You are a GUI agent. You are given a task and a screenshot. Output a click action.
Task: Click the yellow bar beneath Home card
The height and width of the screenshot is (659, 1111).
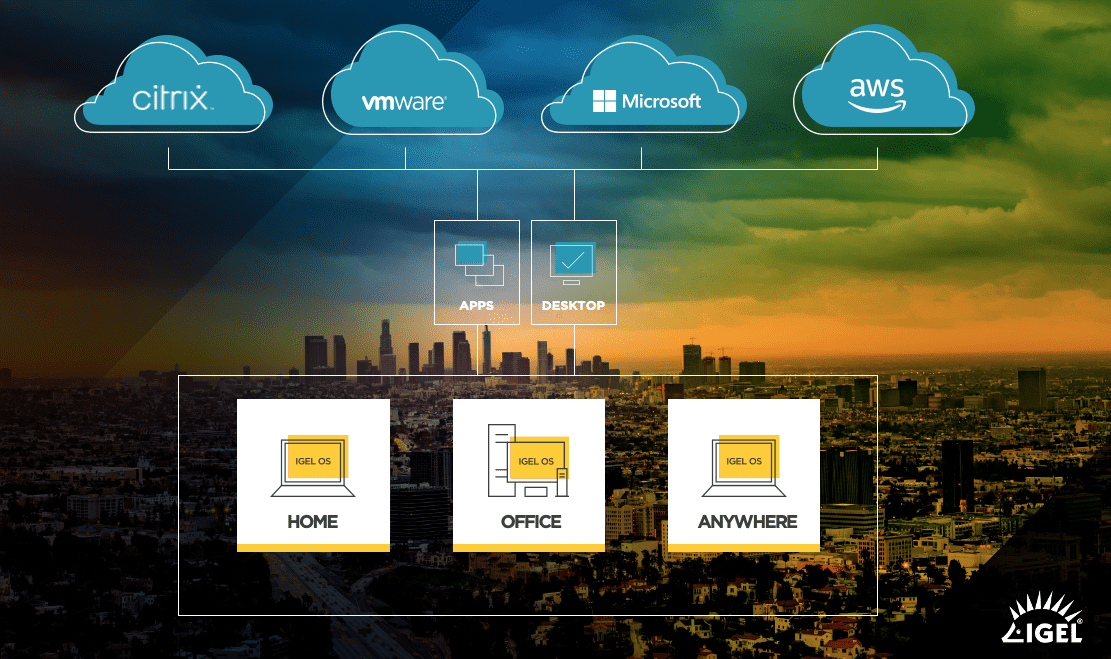point(313,547)
